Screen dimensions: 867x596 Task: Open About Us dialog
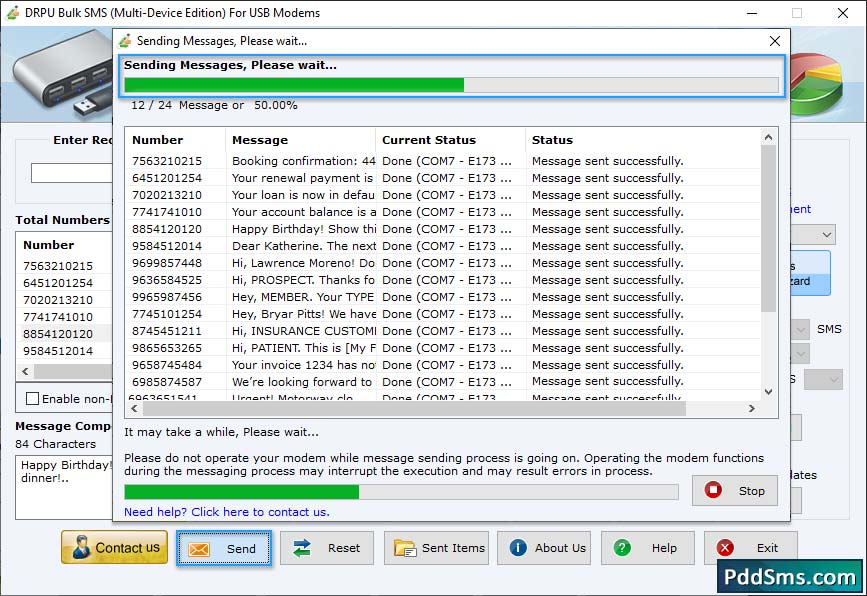coord(544,548)
